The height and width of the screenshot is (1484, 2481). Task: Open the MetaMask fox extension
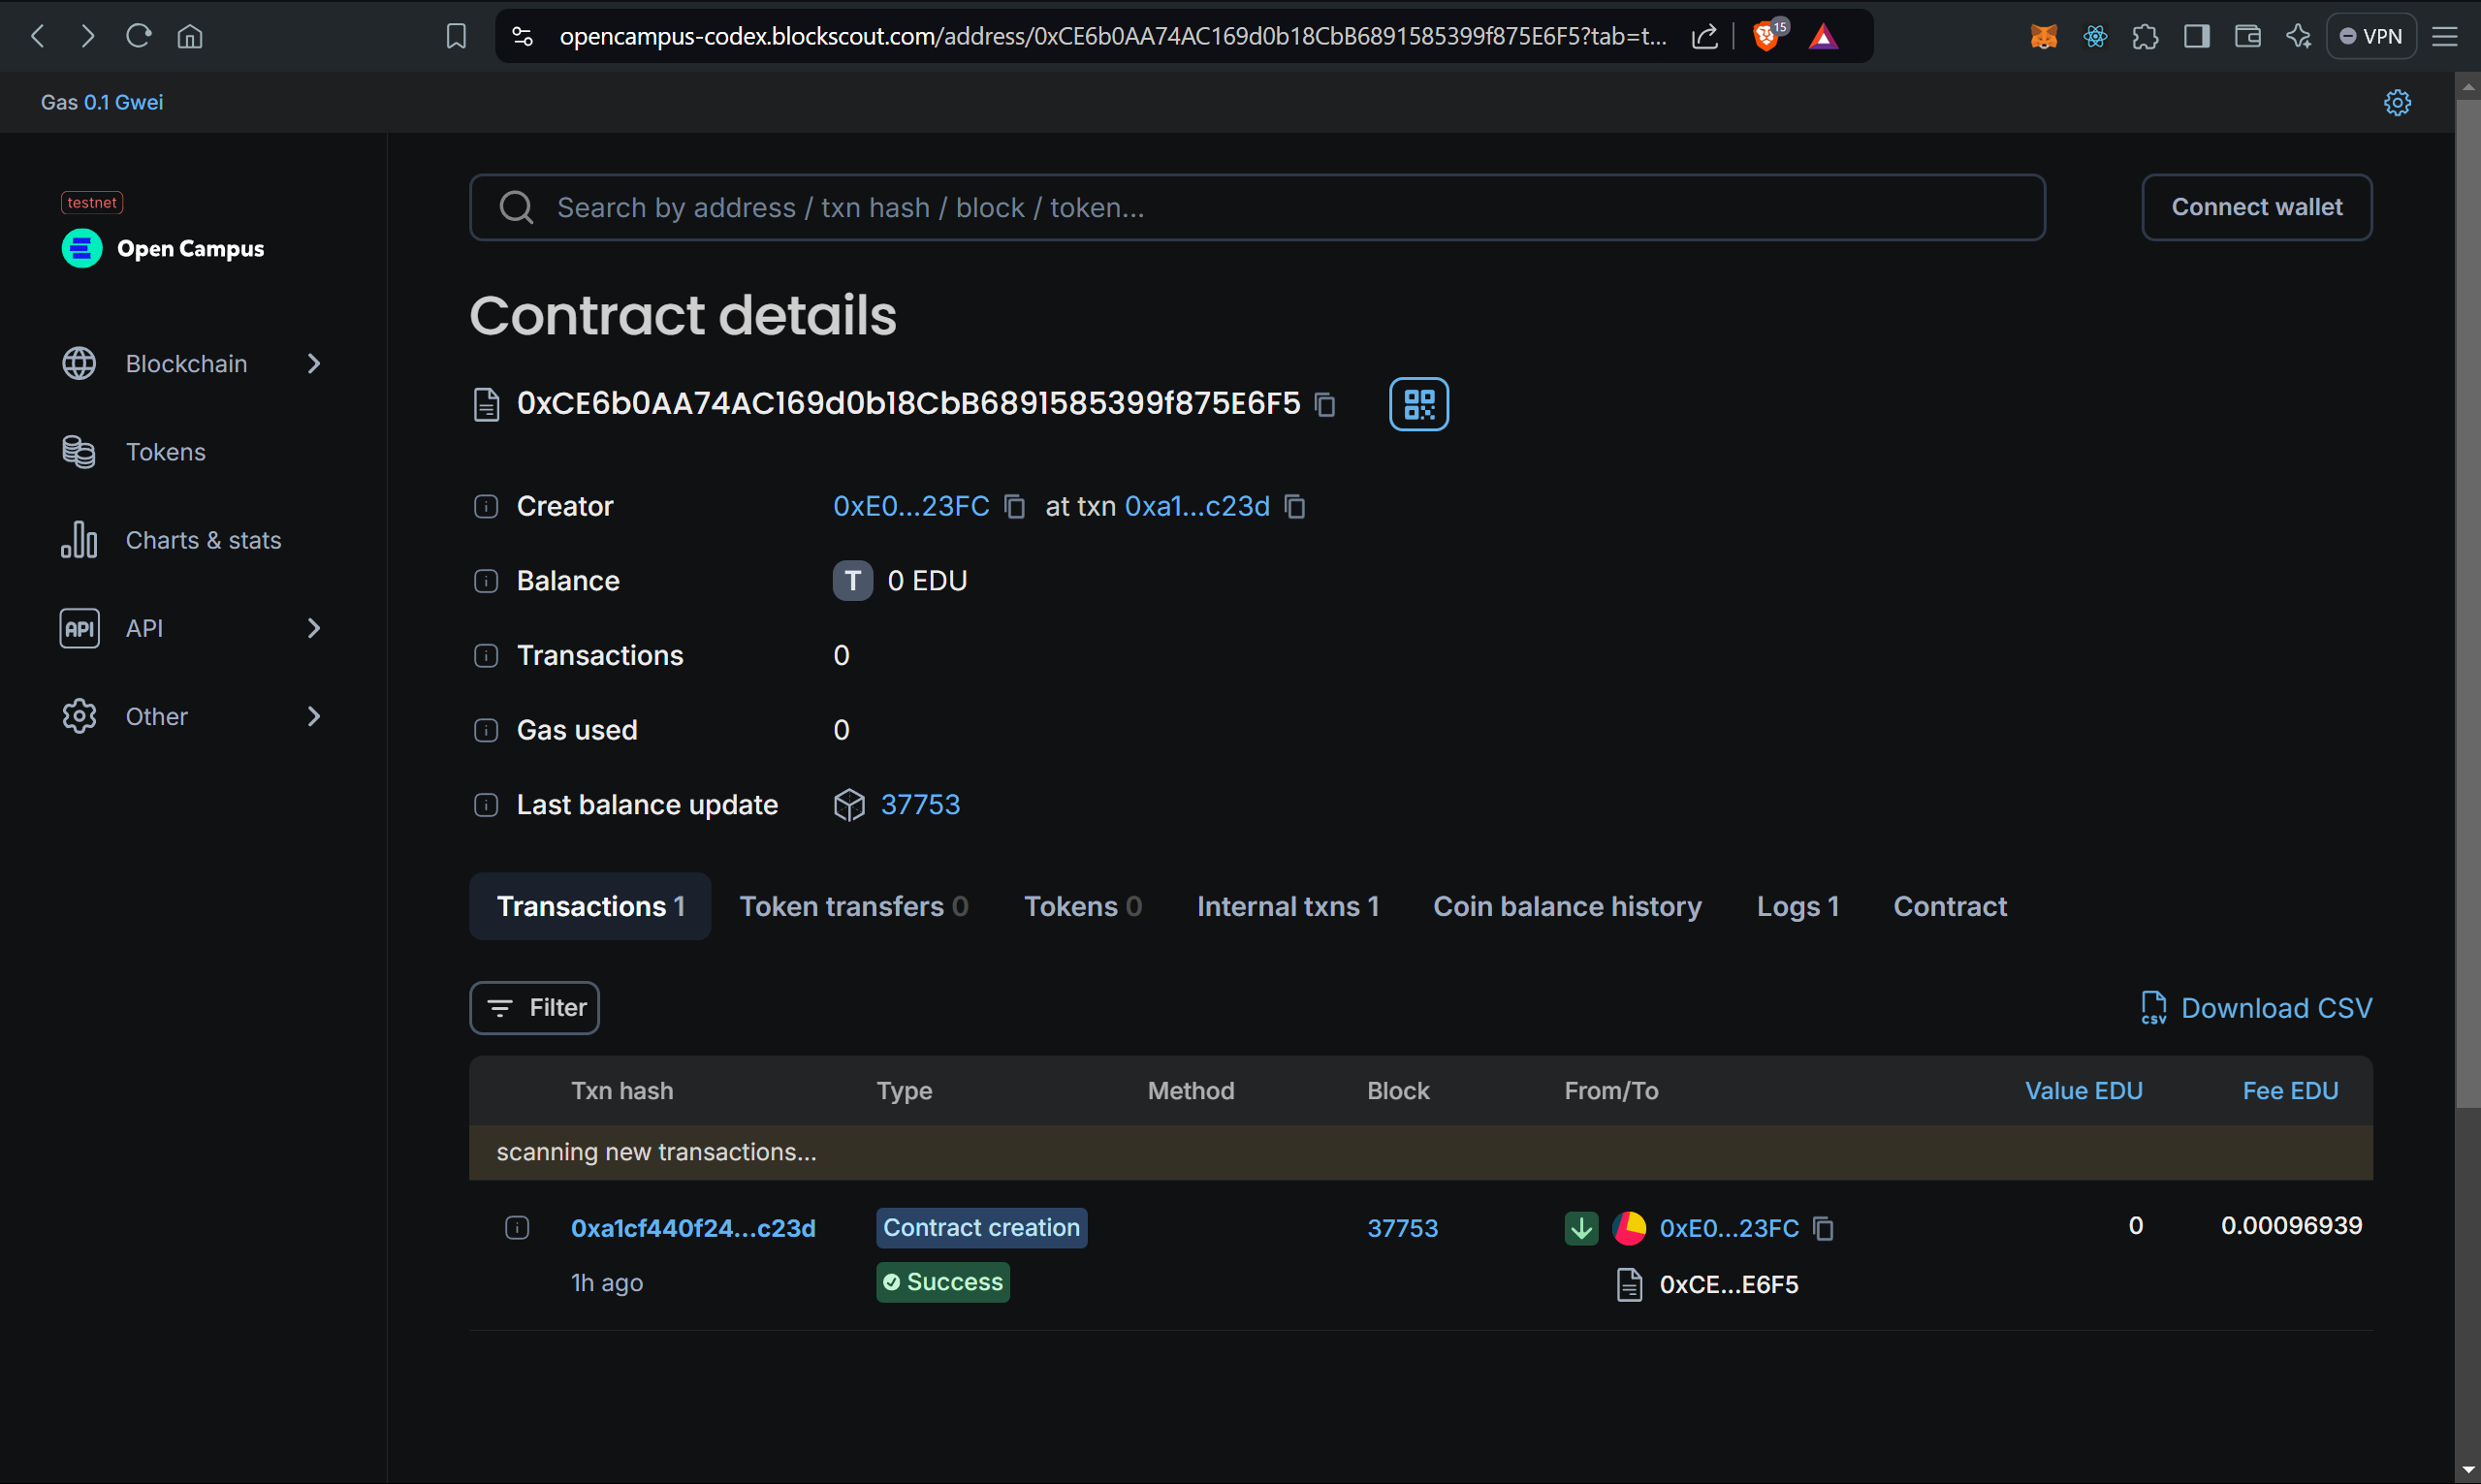pyautogui.click(x=2044, y=37)
